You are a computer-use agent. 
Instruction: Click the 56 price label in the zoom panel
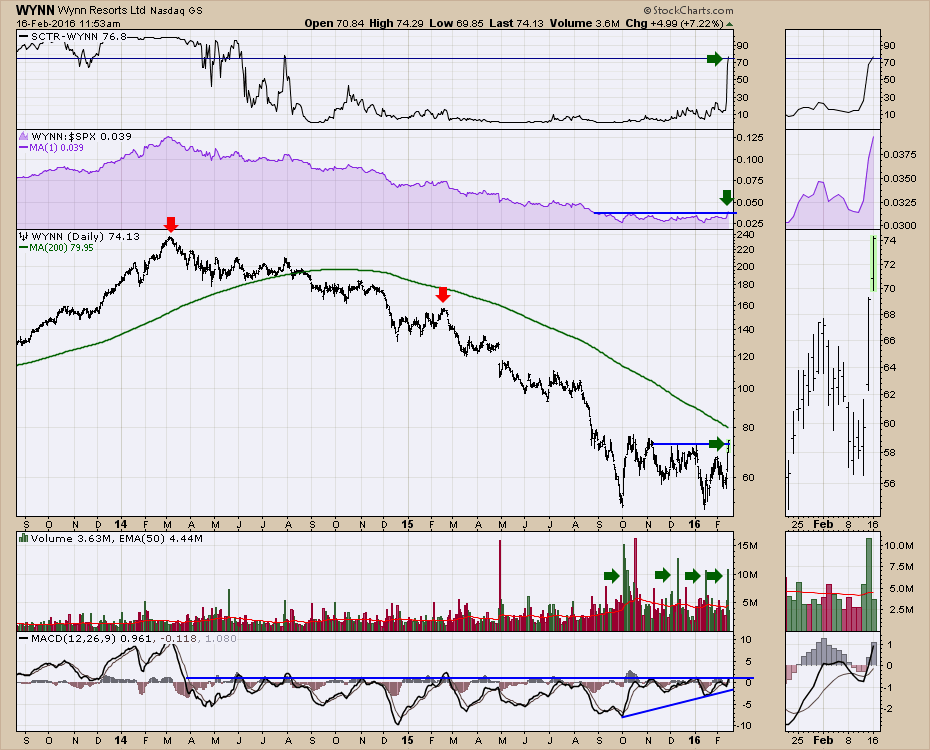coord(890,483)
